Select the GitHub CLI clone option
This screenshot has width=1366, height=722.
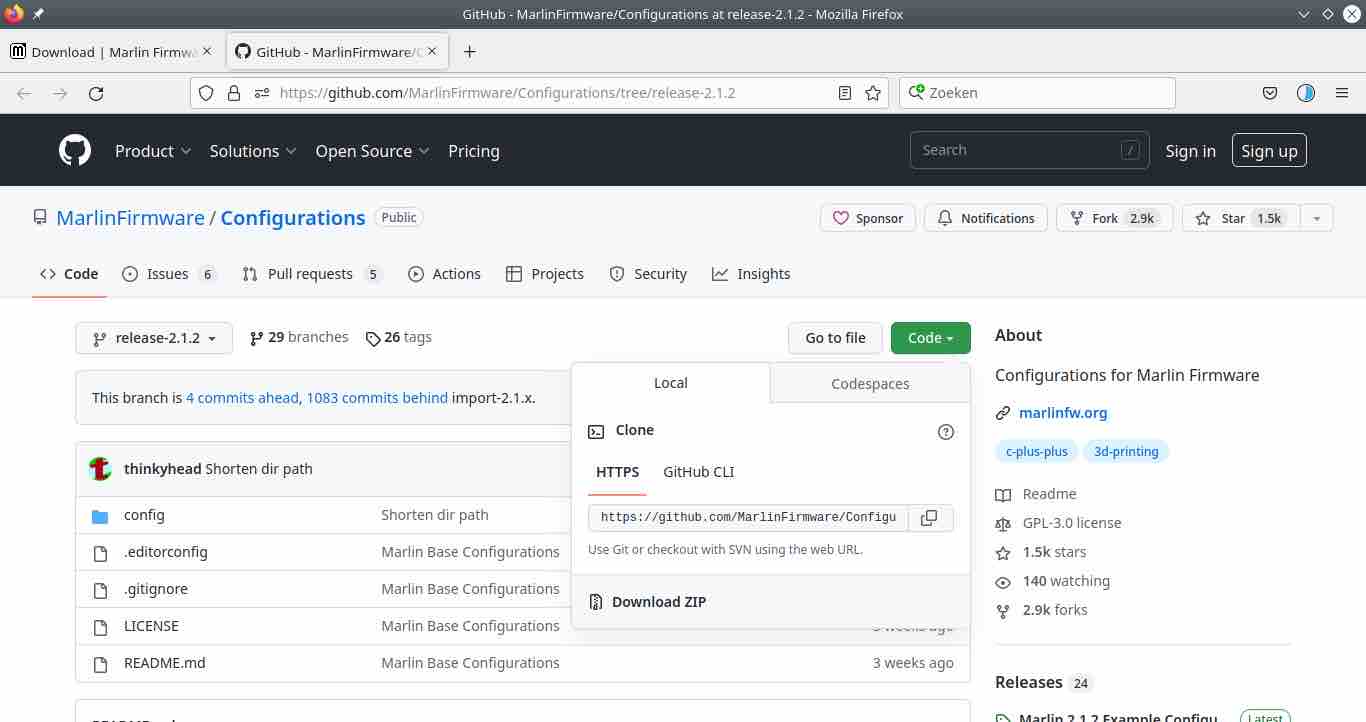(x=698, y=472)
